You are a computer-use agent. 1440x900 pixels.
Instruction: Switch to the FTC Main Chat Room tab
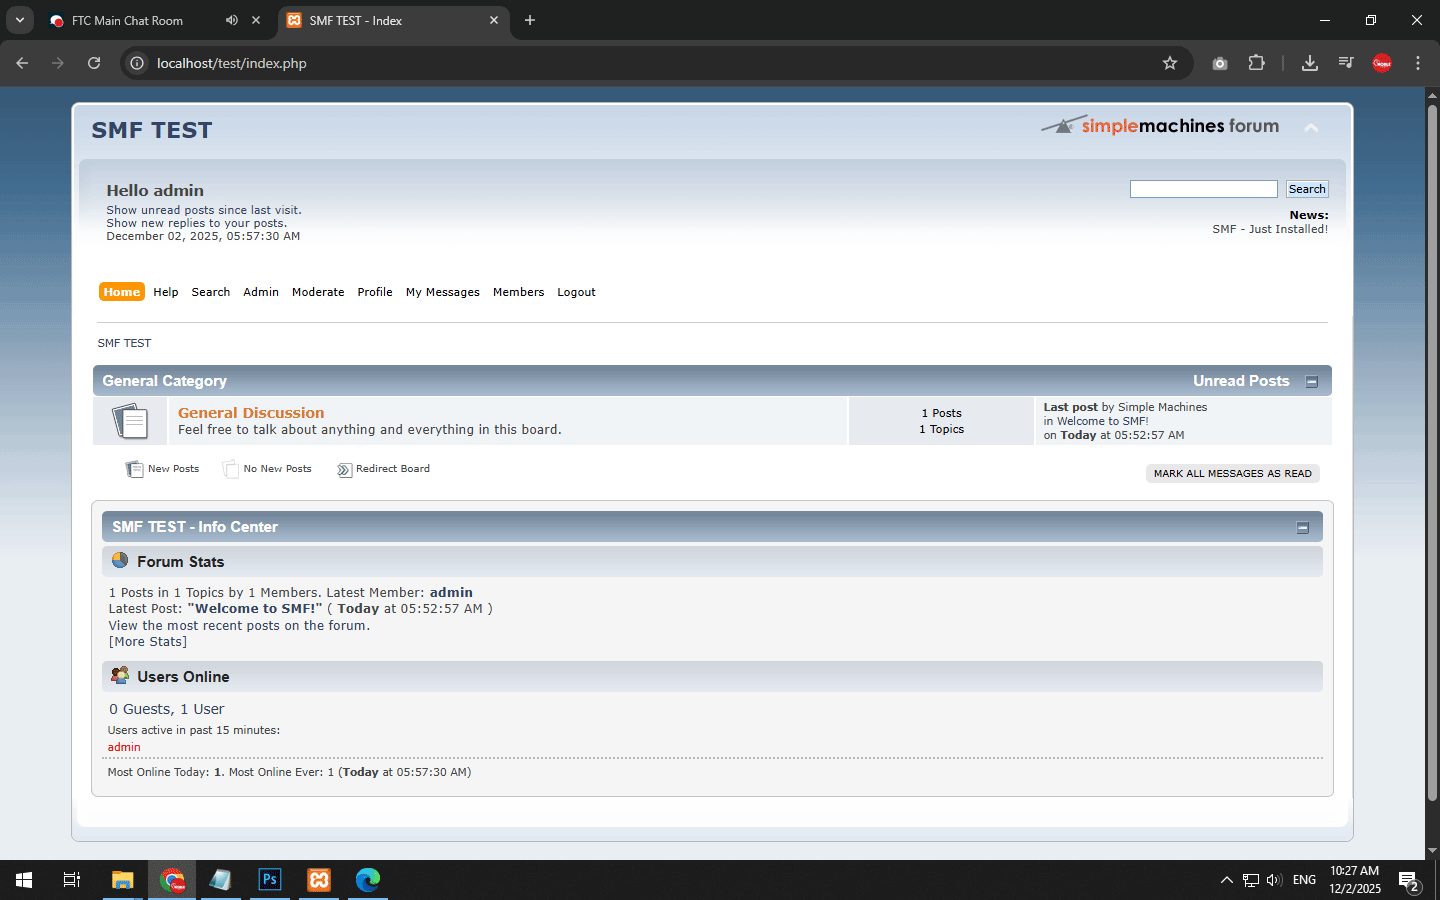[127, 20]
